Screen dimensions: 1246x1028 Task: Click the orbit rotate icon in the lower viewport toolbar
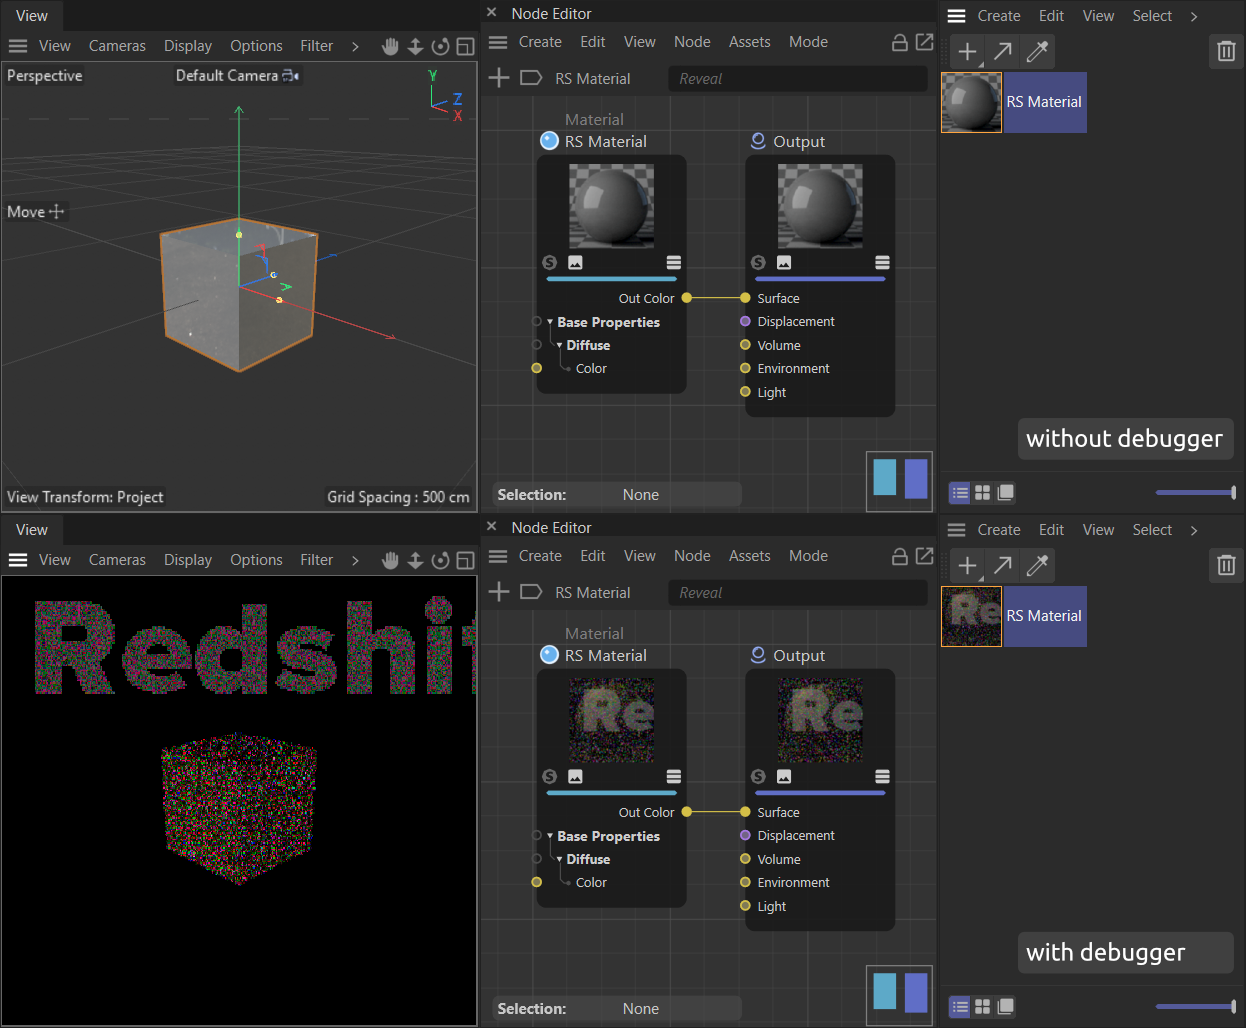click(x=440, y=560)
